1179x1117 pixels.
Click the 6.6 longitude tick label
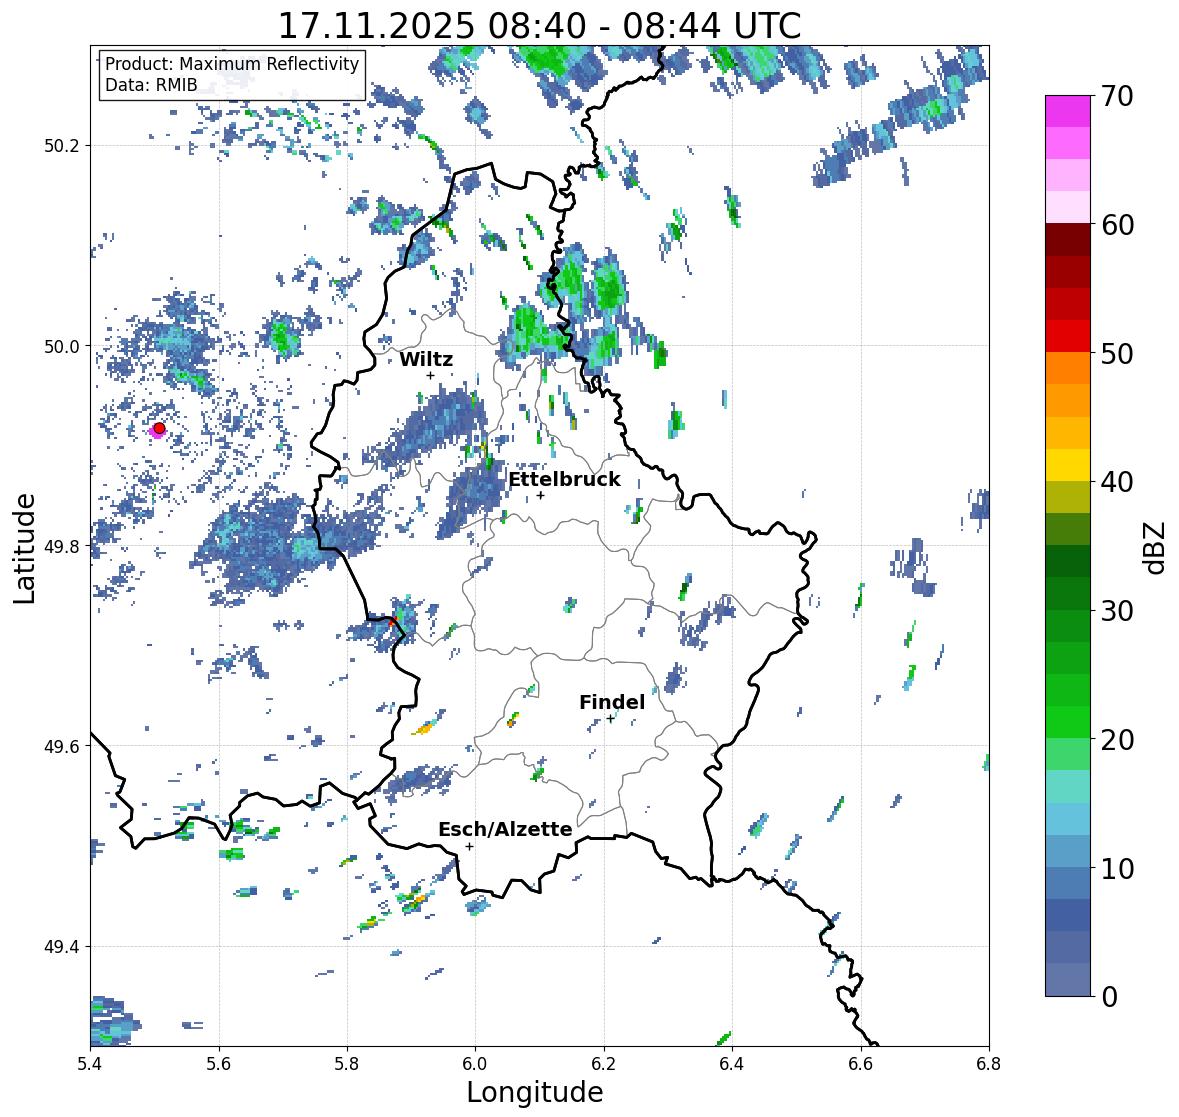(x=860, y=1064)
